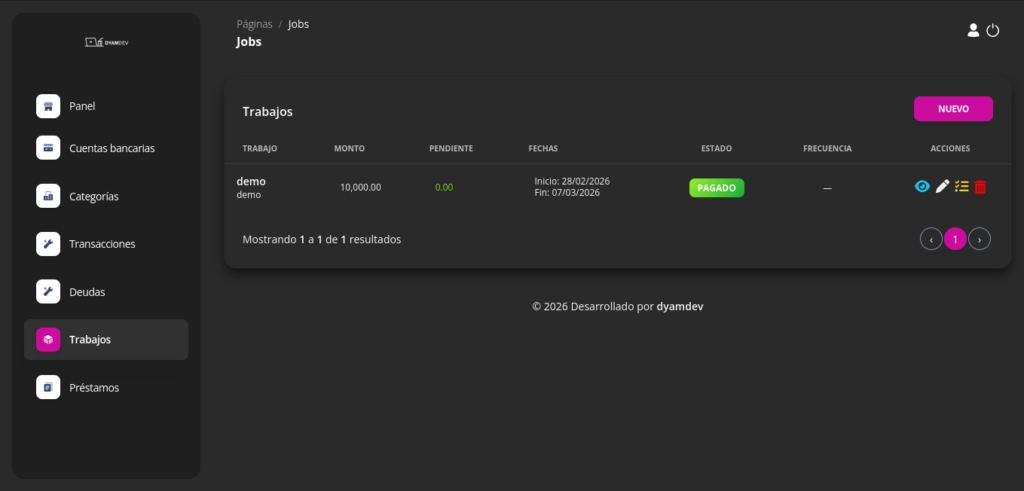Click the Páginas breadcrumb link
This screenshot has height=491, width=1024.
254,24
